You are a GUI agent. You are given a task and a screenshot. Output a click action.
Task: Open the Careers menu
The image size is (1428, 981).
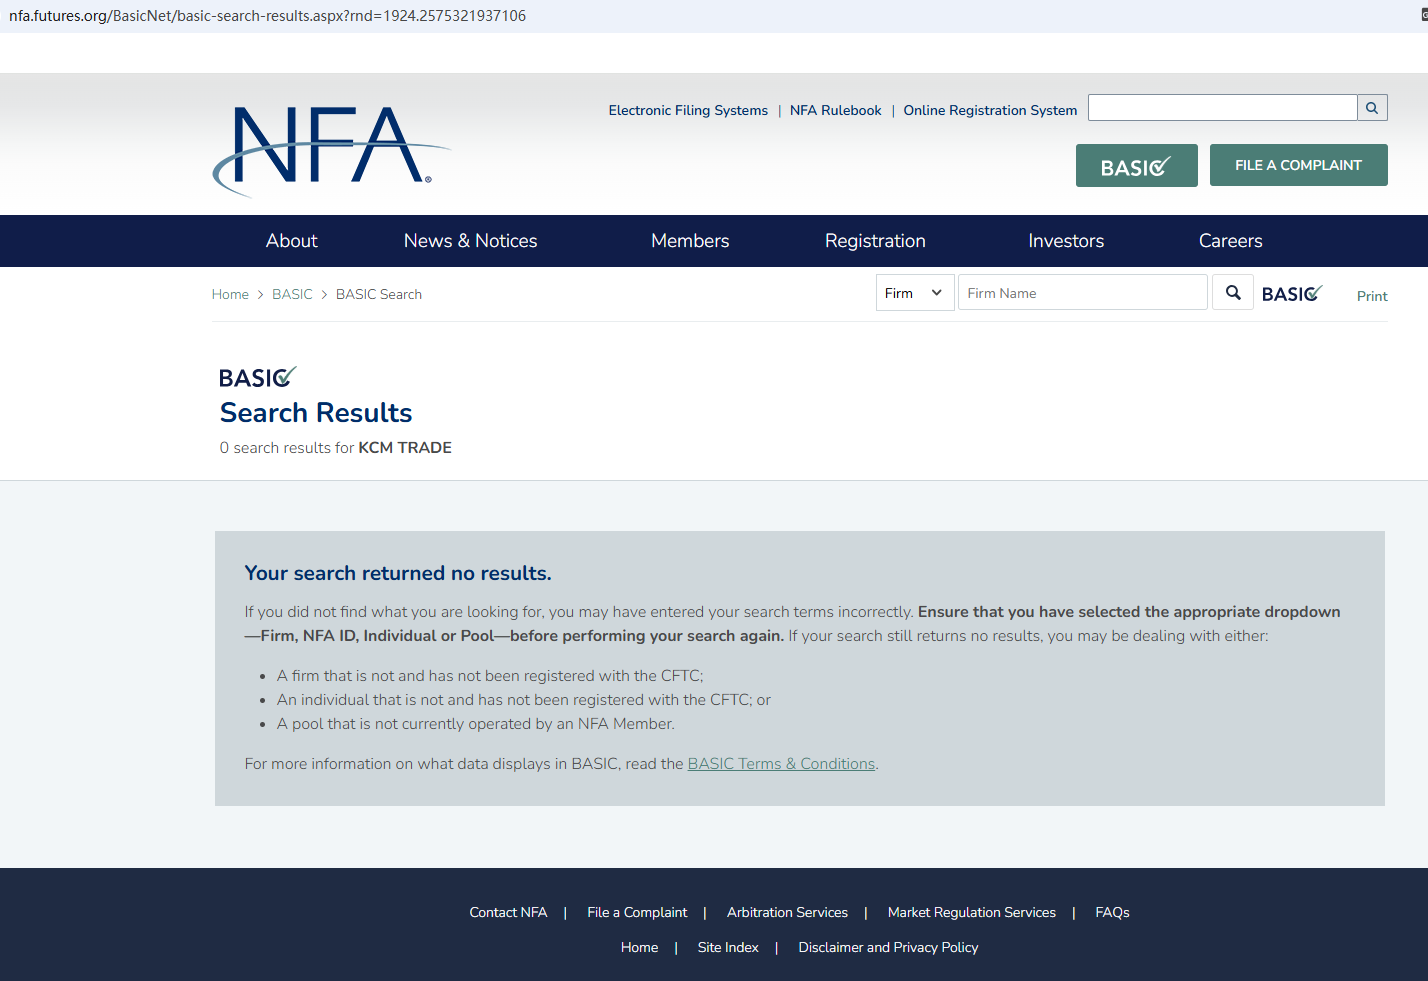[x=1231, y=241]
